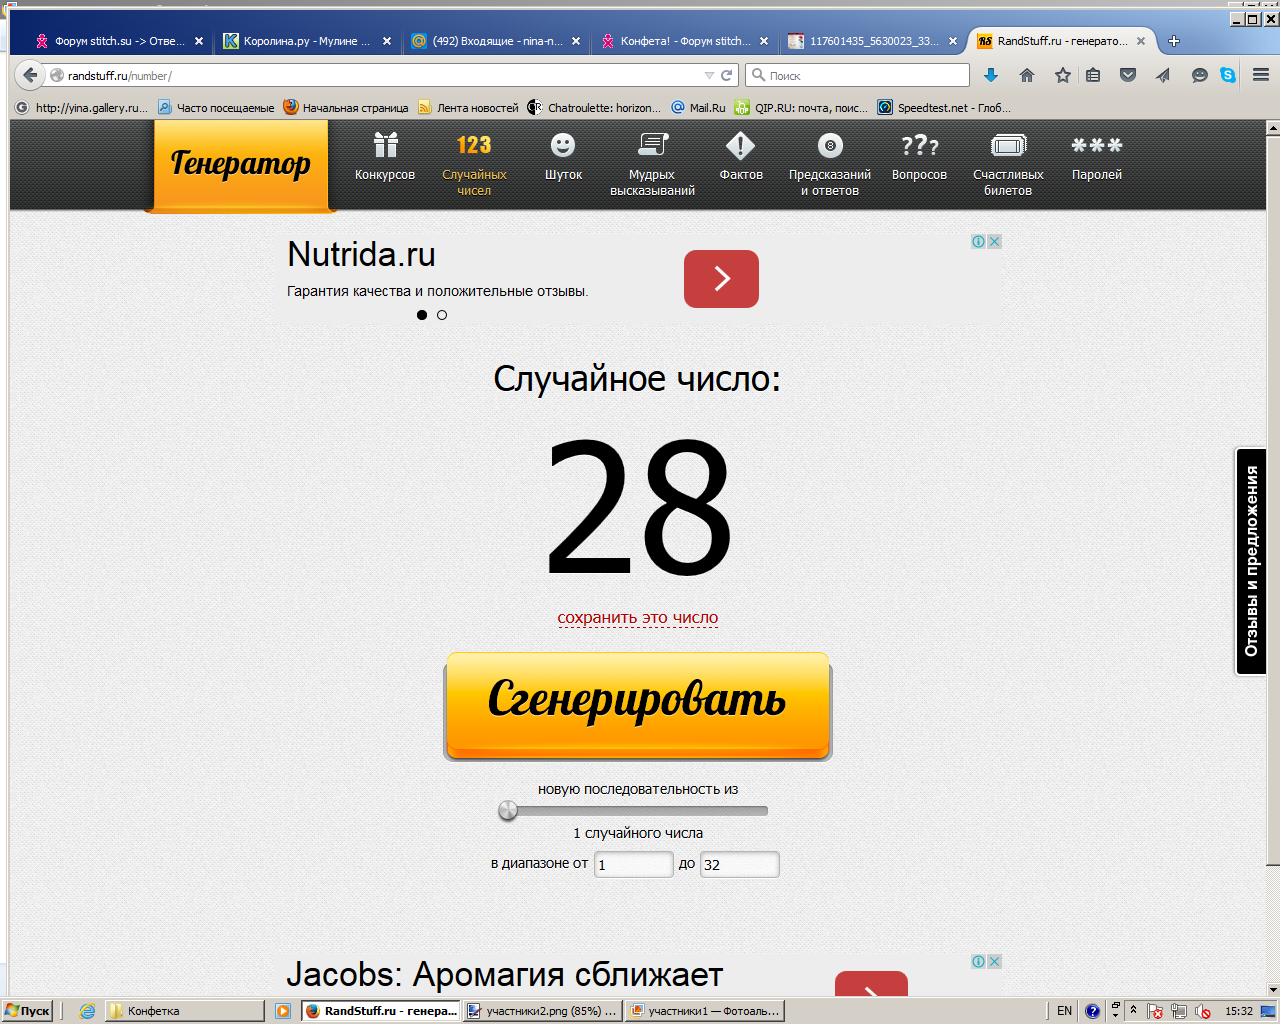Click the range upper limit field with 32
The width and height of the screenshot is (1280, 1024).
pos(739,865)
